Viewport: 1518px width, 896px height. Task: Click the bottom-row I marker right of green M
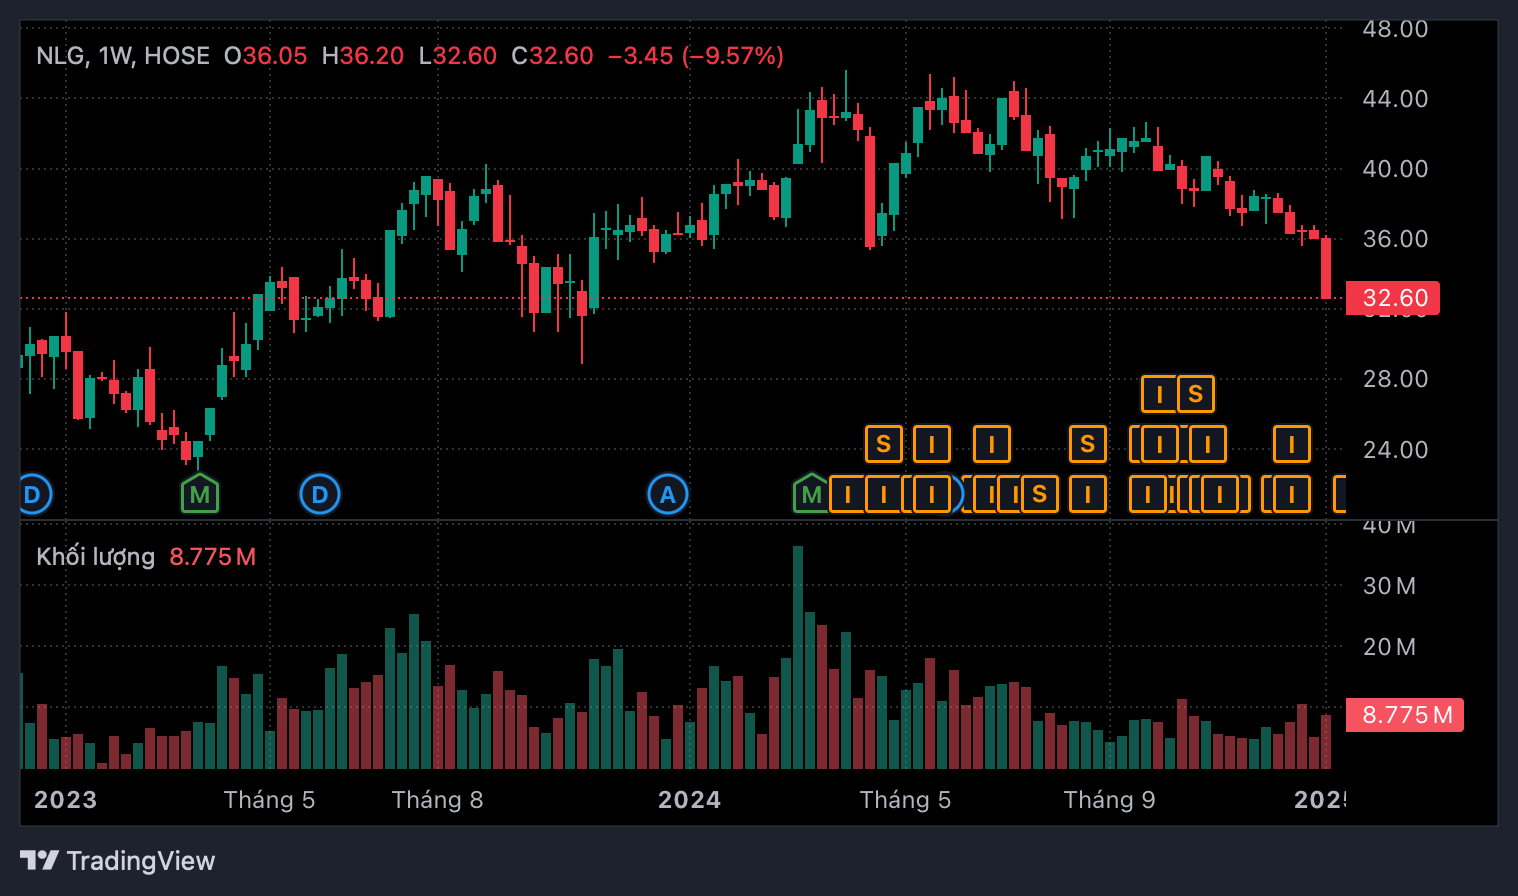(848, 494)
